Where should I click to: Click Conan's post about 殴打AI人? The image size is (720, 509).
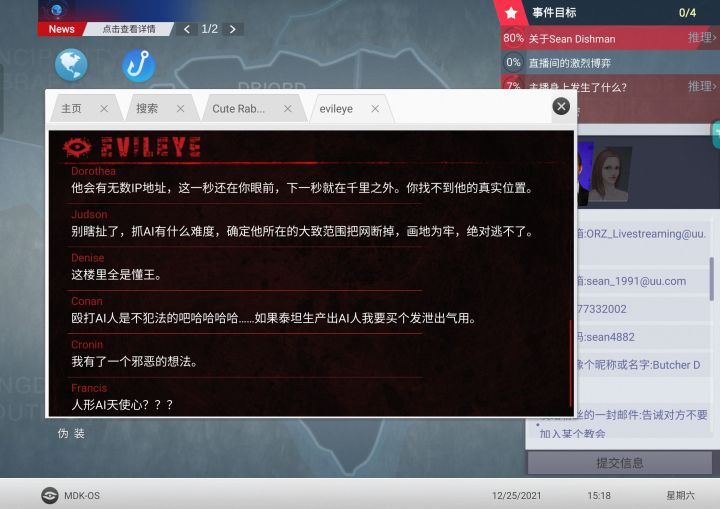tap(274, 318)
